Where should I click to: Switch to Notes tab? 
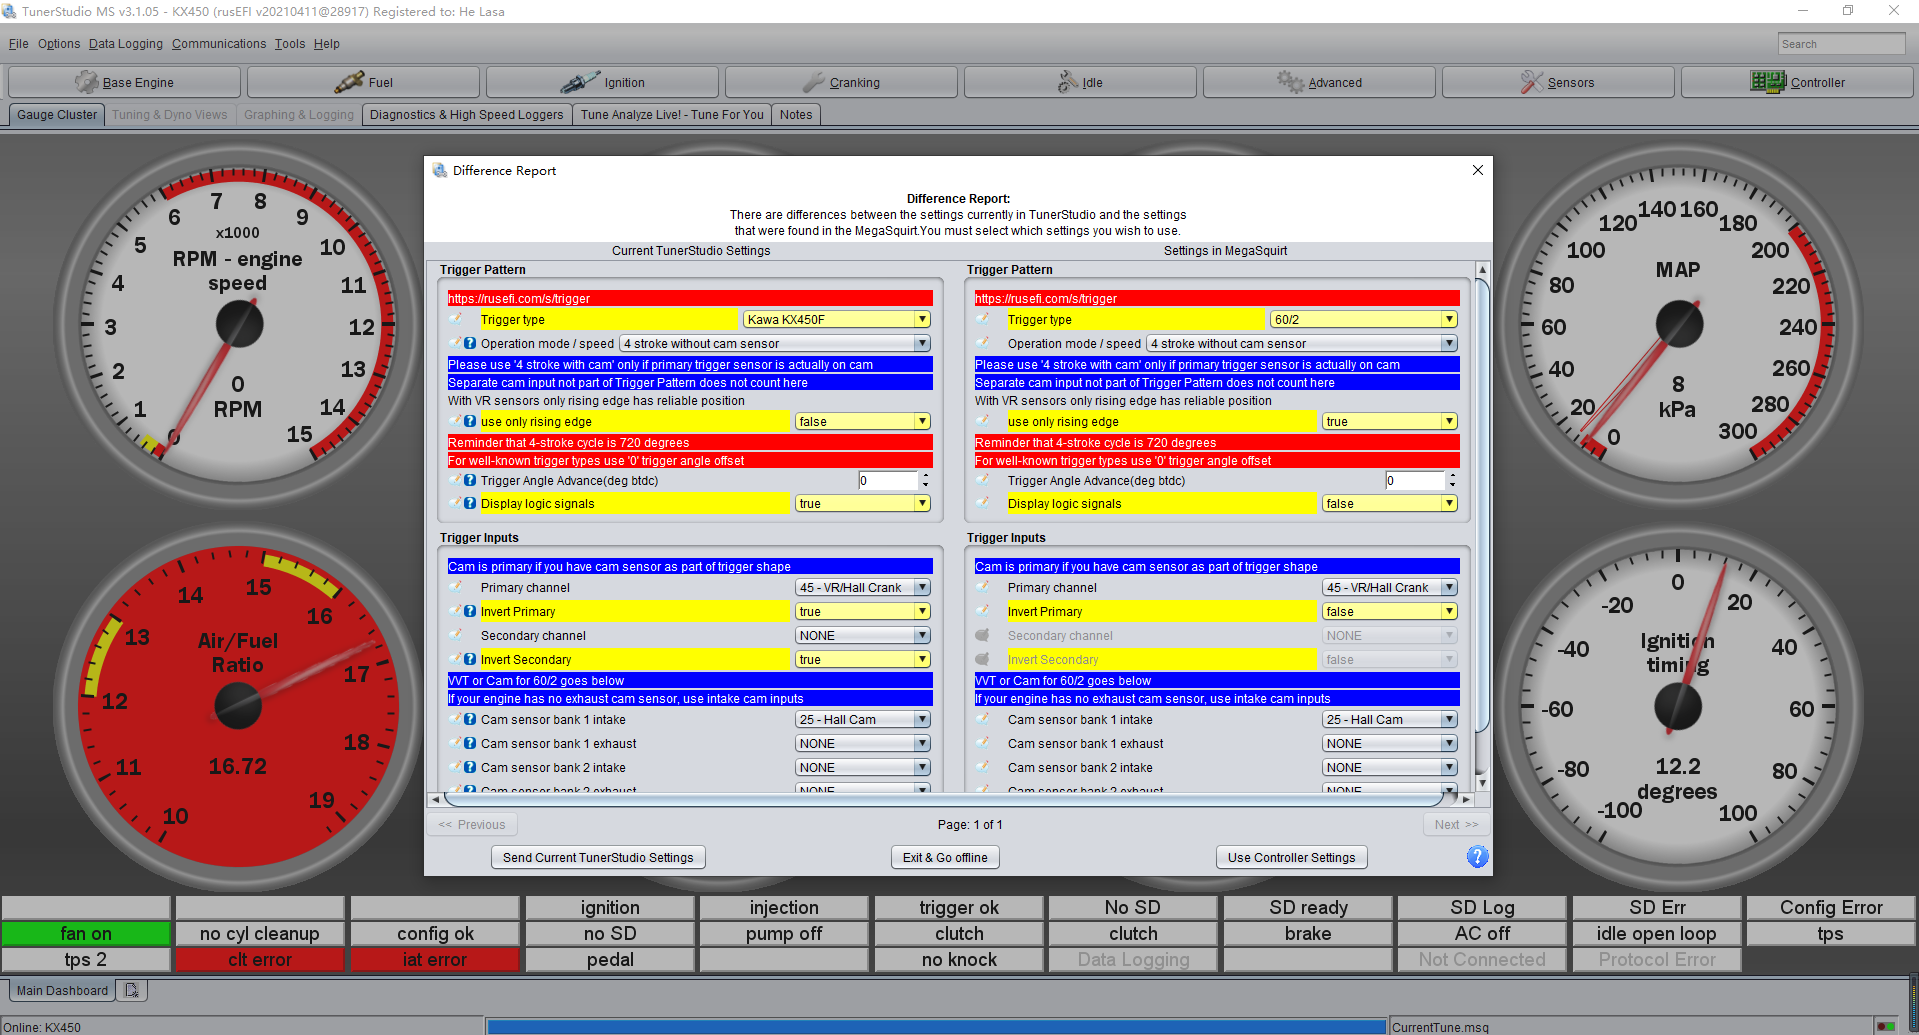(x=796, y=114)
